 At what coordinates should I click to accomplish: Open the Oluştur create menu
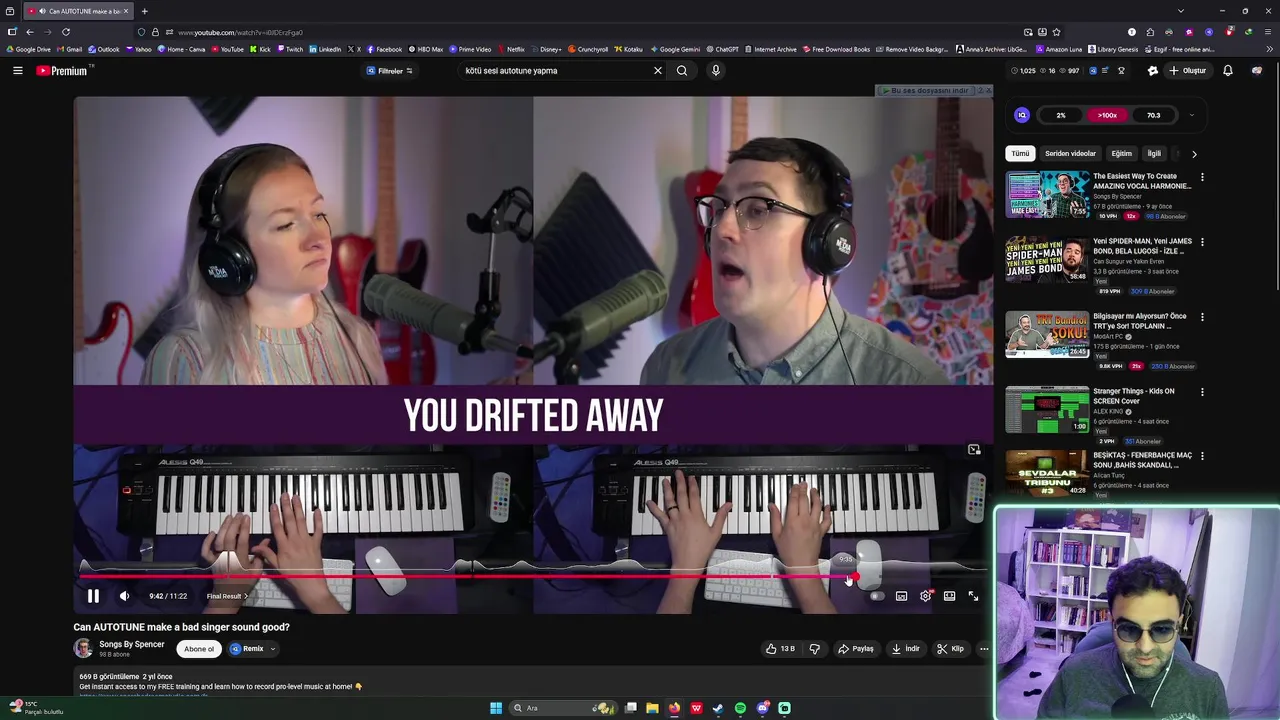(x=1188, y=71)
